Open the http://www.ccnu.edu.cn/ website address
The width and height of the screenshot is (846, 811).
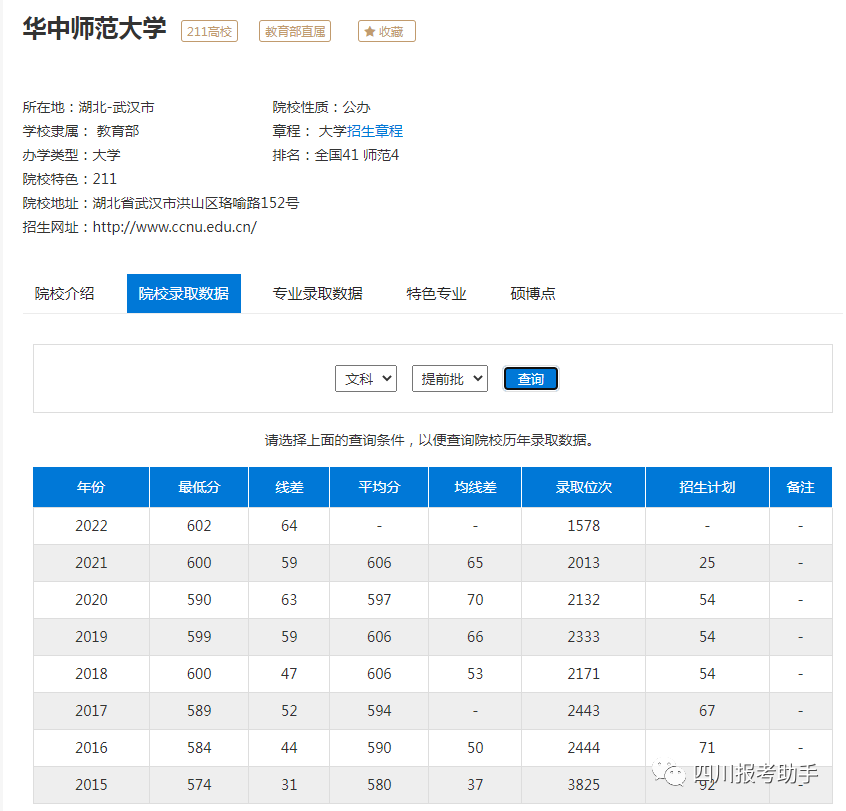pyautogui.click(x=174, y=227)
